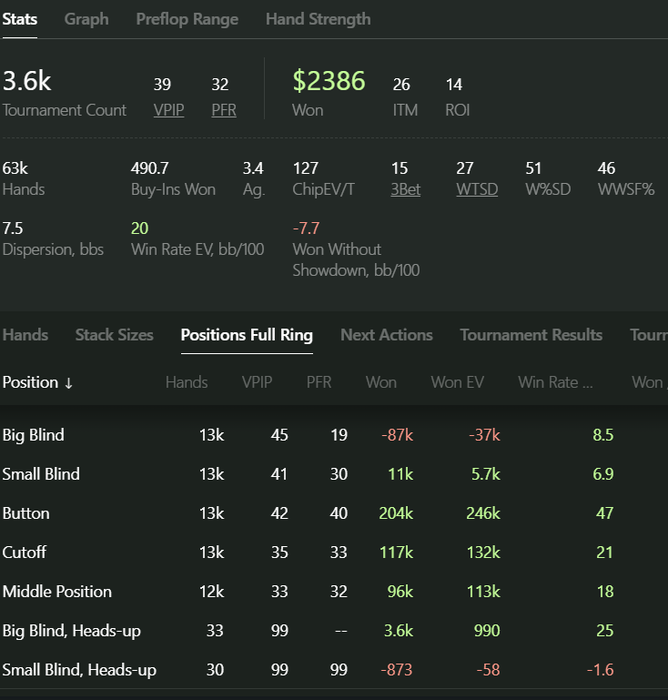Screen dimensions: 668x700
Task: Switch to the Next Actions tab
Action: (386, 335)
